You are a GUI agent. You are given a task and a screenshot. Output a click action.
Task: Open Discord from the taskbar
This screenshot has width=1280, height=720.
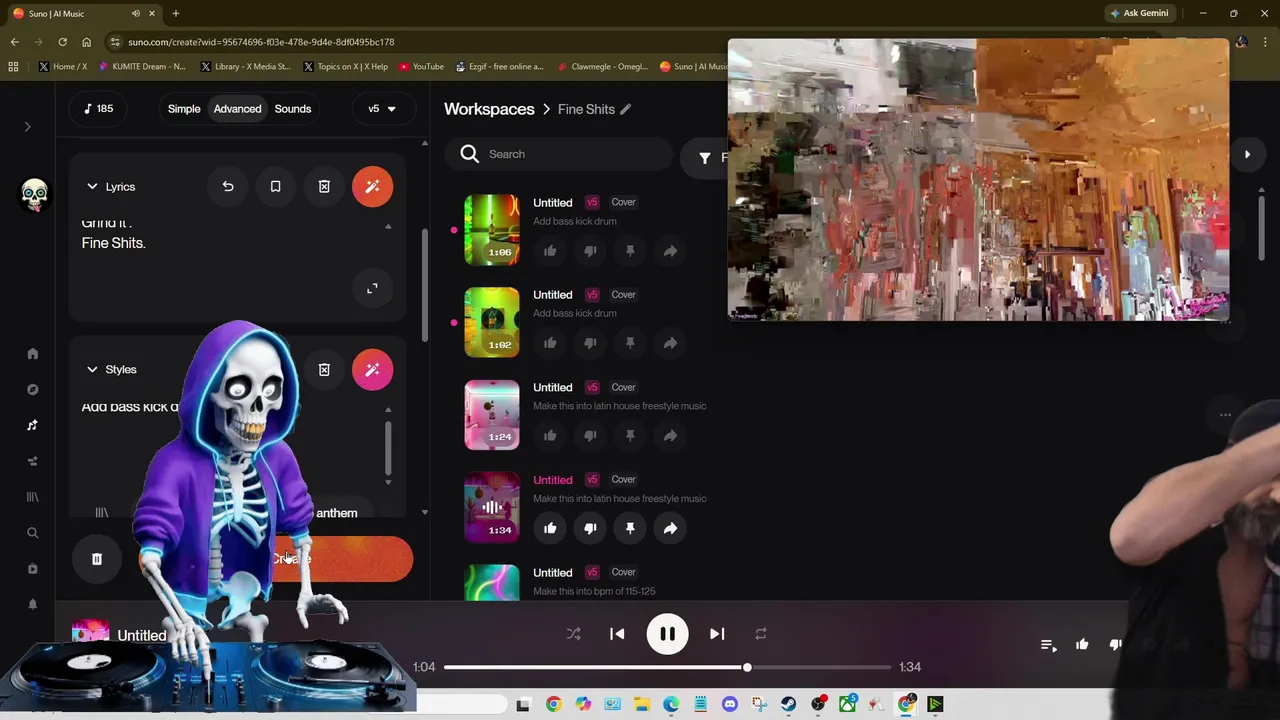tap(729, 704)
